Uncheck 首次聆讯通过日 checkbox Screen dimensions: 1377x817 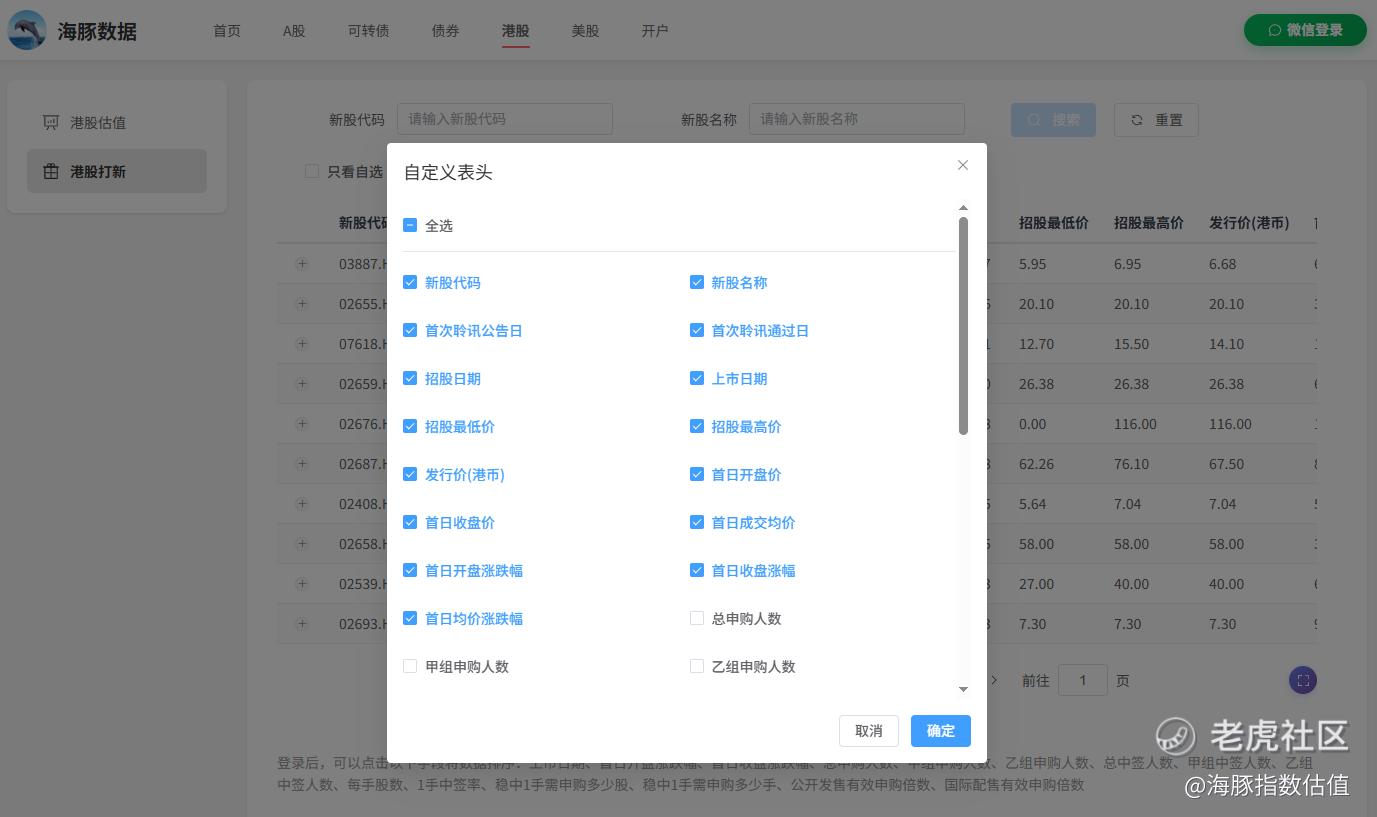[697, 331]
